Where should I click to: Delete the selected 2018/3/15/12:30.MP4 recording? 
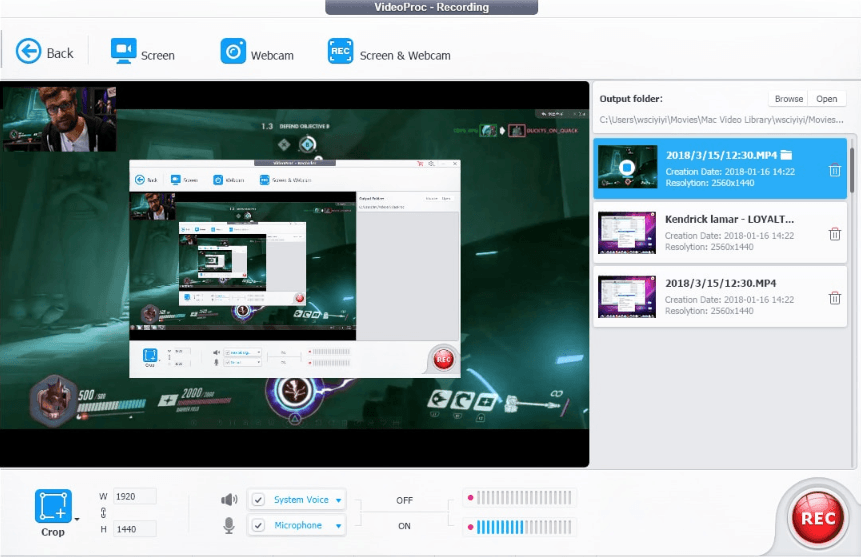[834, 170]
